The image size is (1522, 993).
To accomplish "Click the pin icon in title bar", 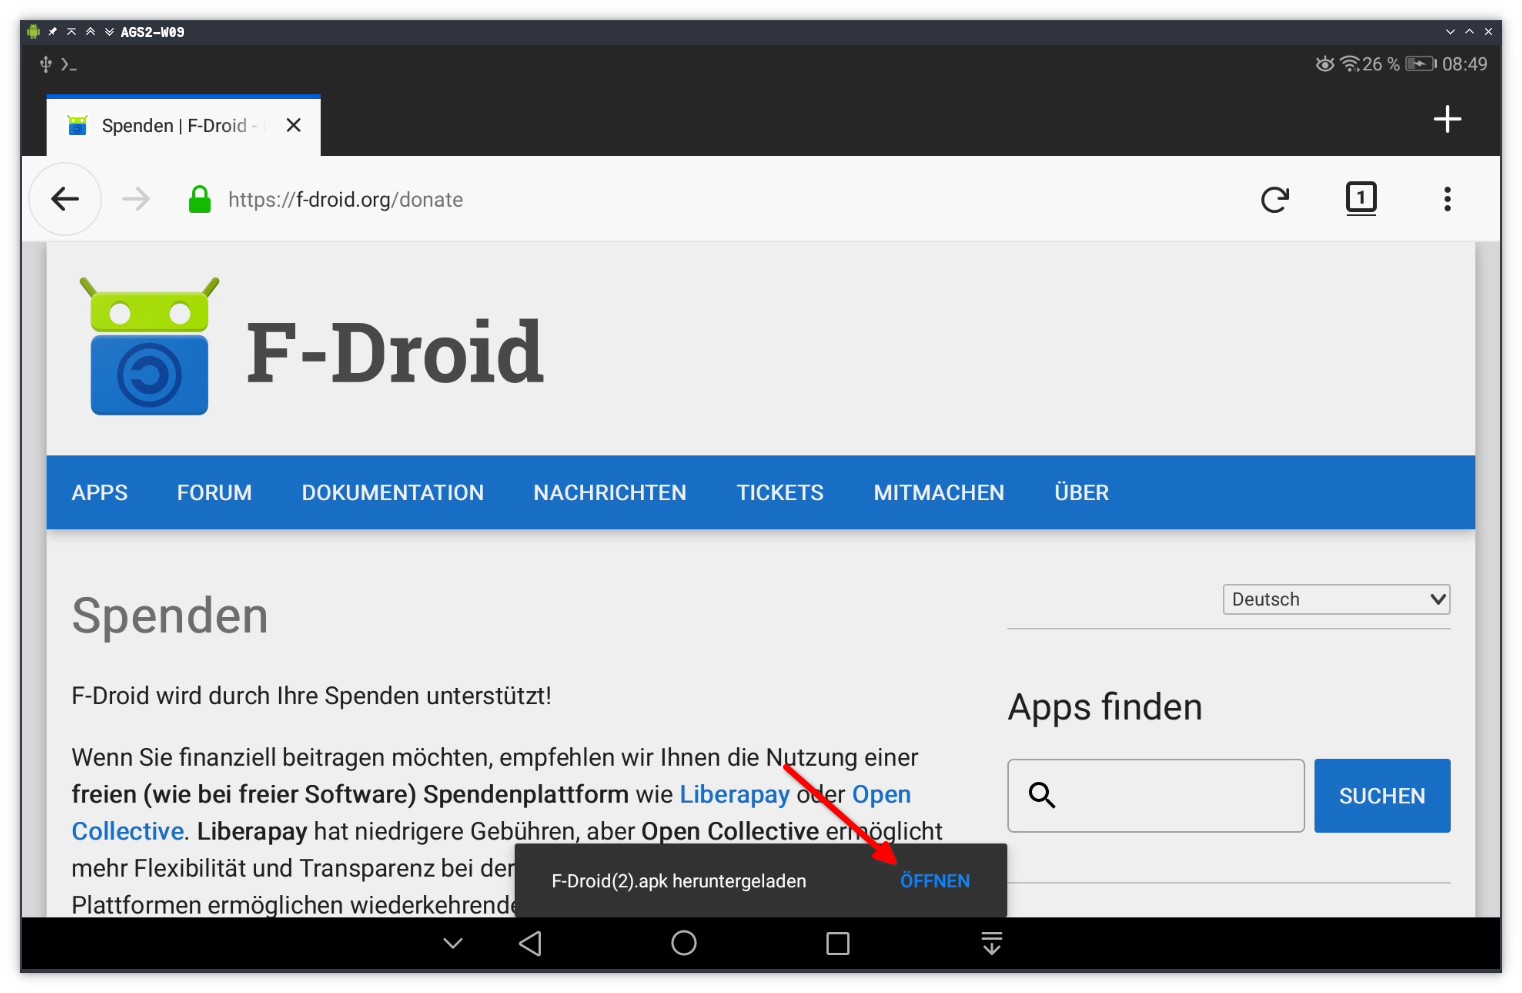I will 53,32.
